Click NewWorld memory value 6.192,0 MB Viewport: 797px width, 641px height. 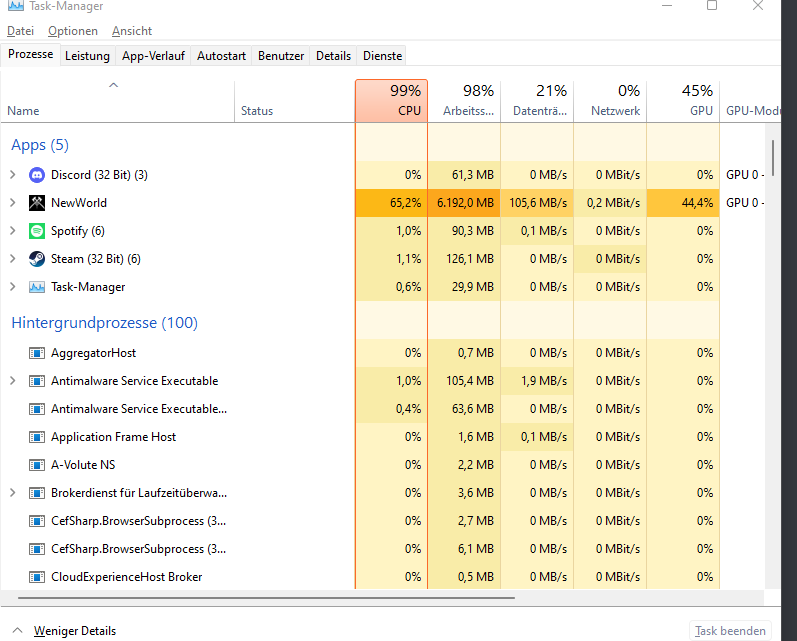click(465, 203)
